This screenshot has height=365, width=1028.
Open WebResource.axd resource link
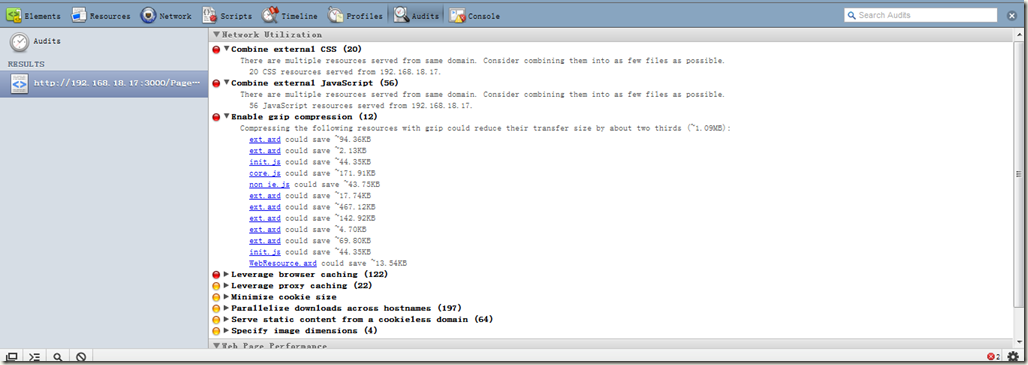pos(283,263)
